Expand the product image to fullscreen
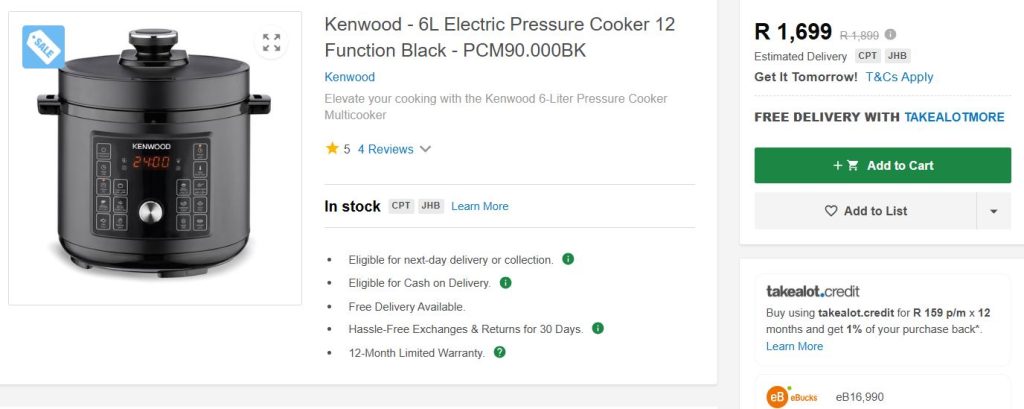Screen dimensions: 1024x409 (x=271, y=42)
